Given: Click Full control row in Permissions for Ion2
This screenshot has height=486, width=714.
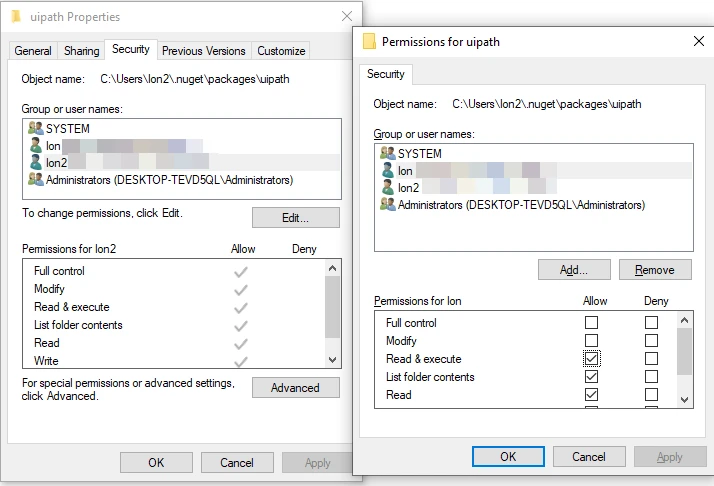Looking at the screenshot, I should [x=174, y=271].
